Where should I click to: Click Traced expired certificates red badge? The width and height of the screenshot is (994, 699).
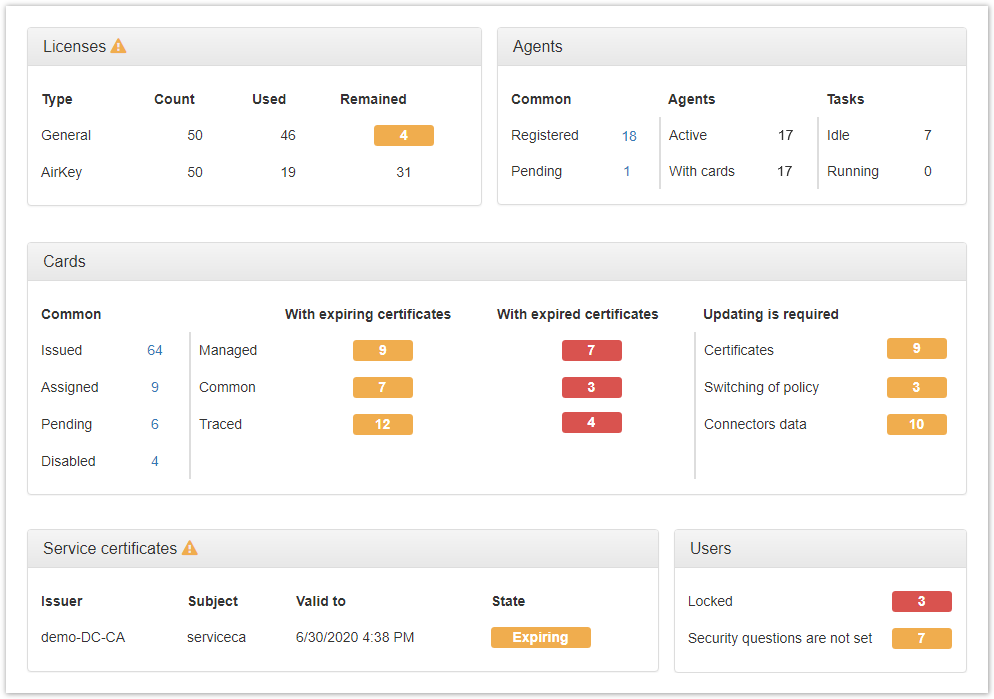591,423
